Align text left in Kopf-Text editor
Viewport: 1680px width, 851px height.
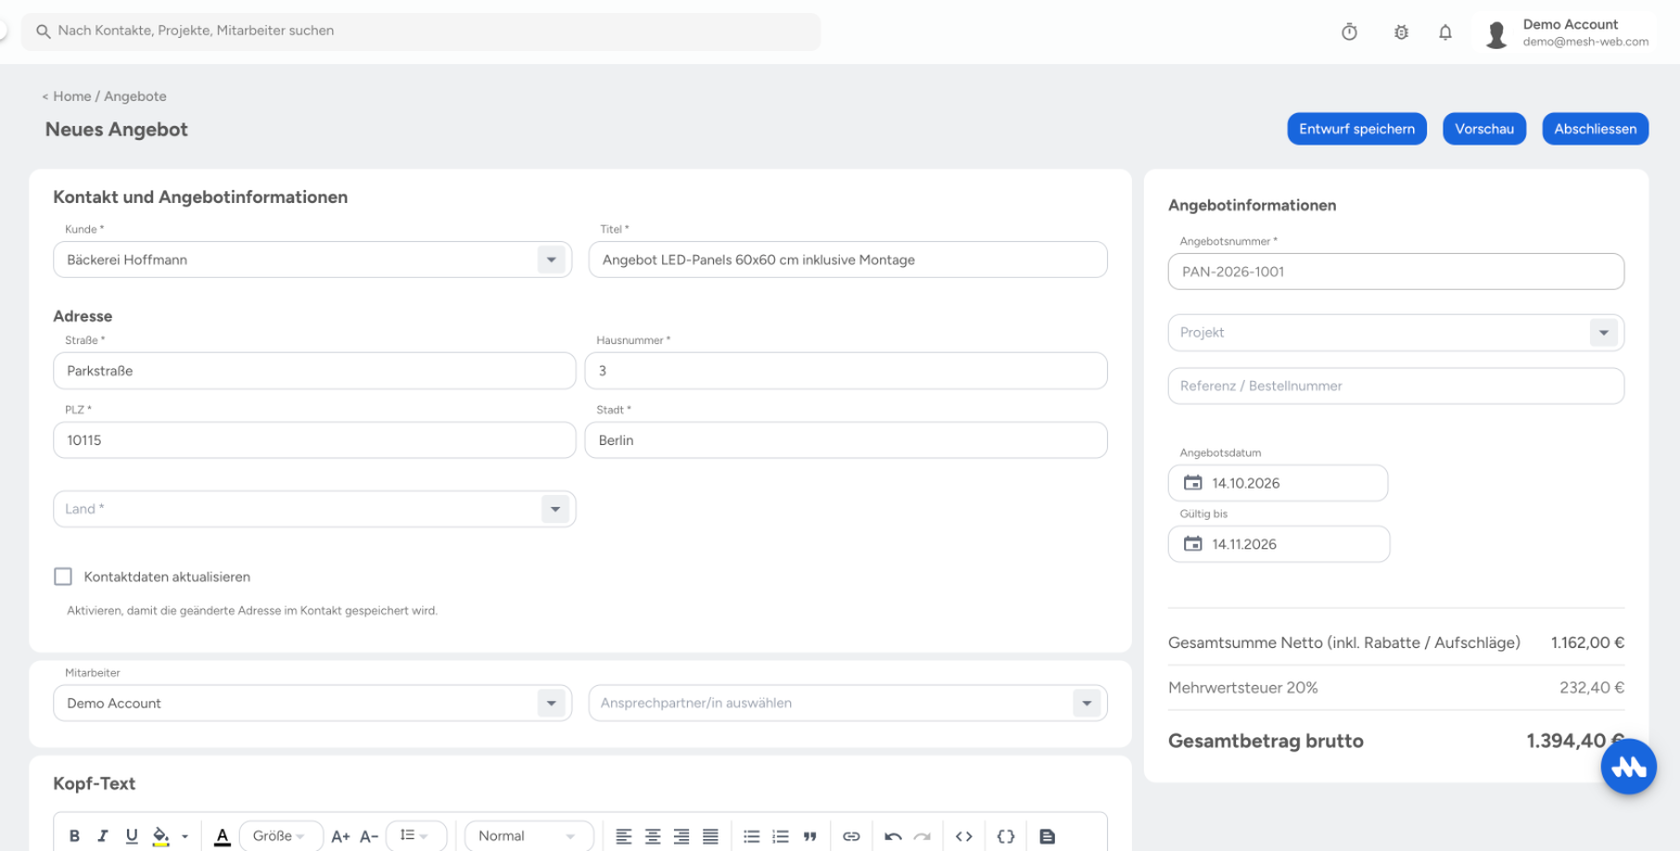623,836
